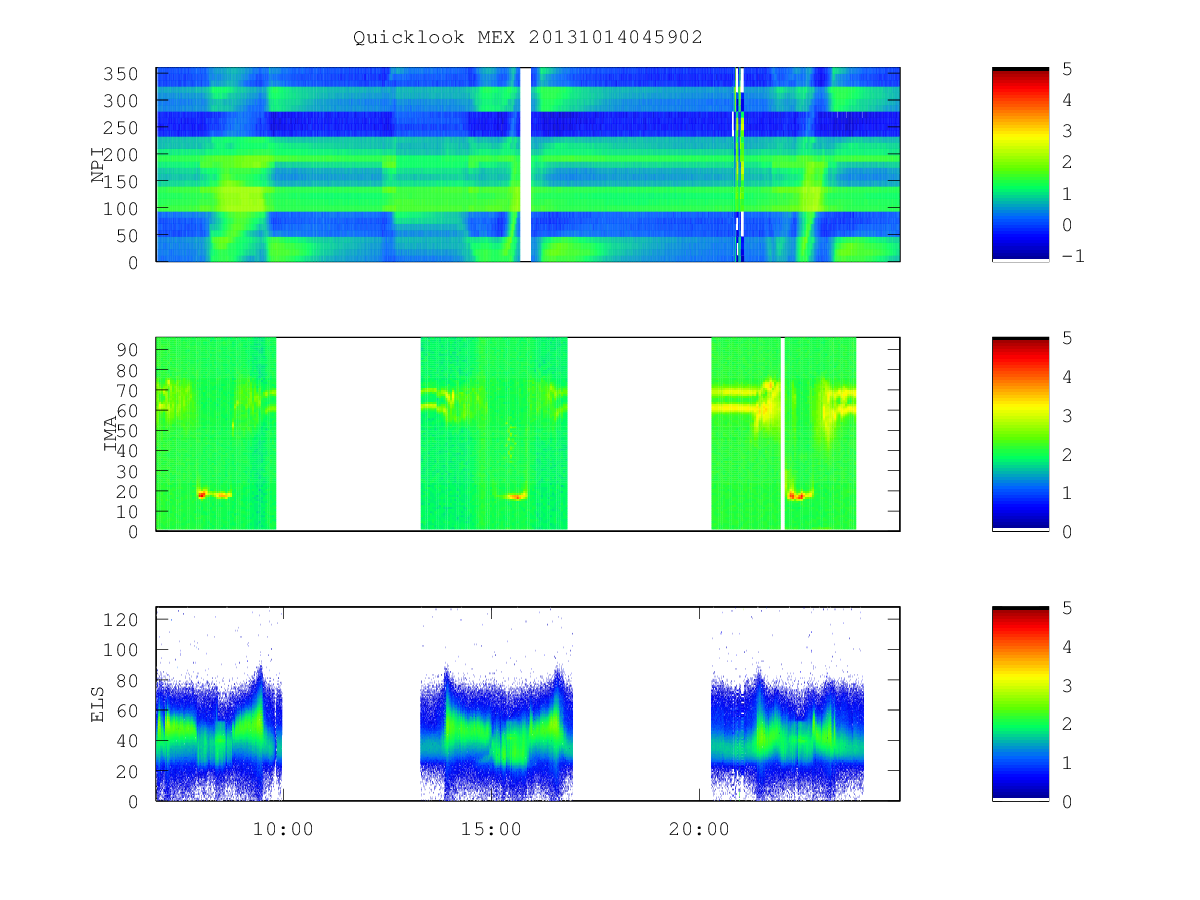Click the title "Quicklook MEX 20131014045902"

[528, 37]
